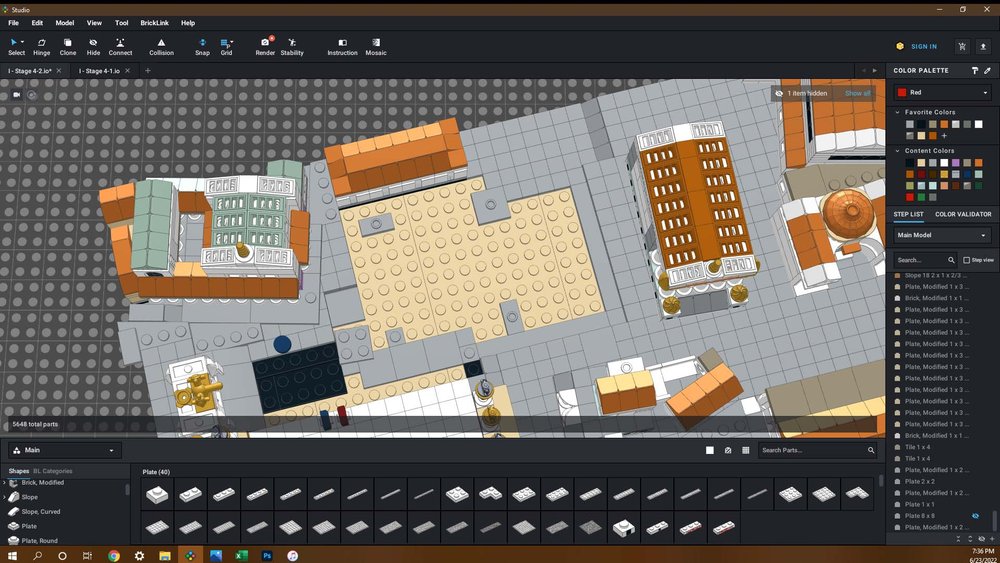The width and height of the screenshot is (1000, 563).
Task: Open the shopping cart icon
Action: 962,47
